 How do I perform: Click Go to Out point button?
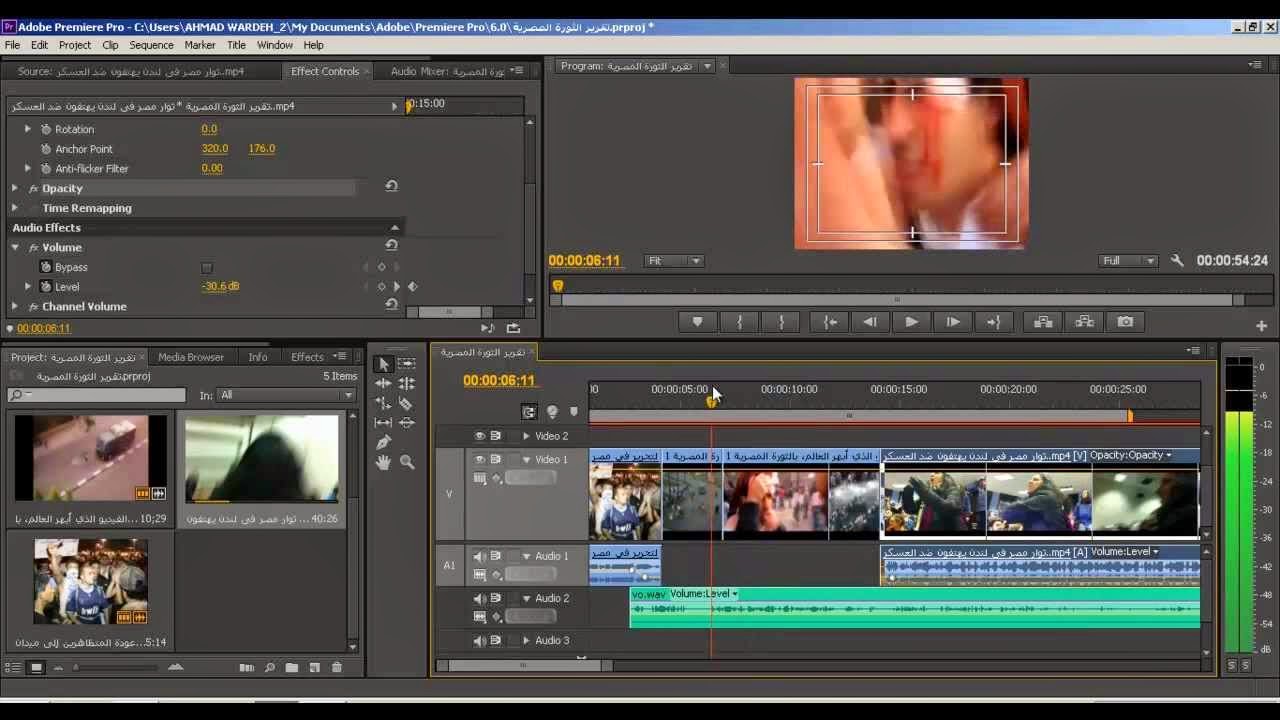(994, 322)
